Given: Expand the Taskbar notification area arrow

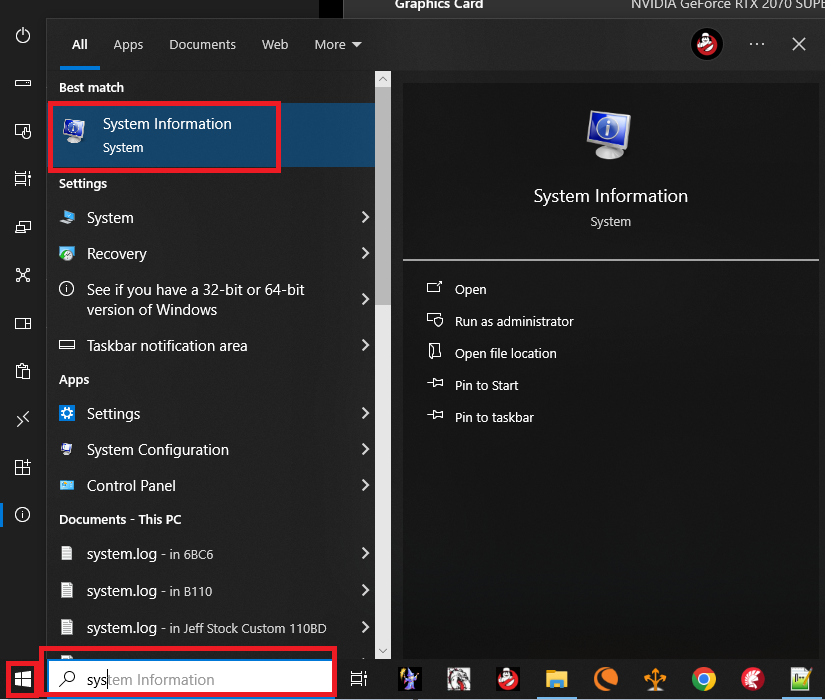Looking at the screenshot, I should [x=365, y=345].
